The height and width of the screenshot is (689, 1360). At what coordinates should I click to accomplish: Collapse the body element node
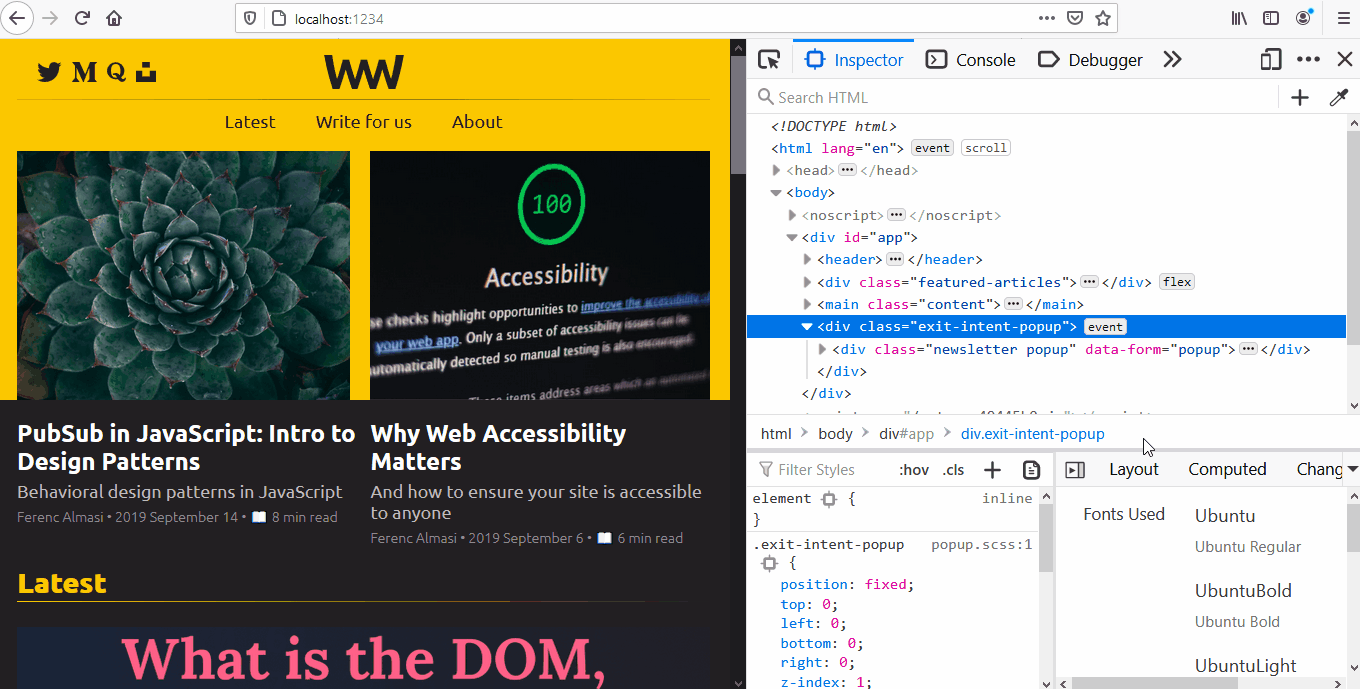click(776, 192)
